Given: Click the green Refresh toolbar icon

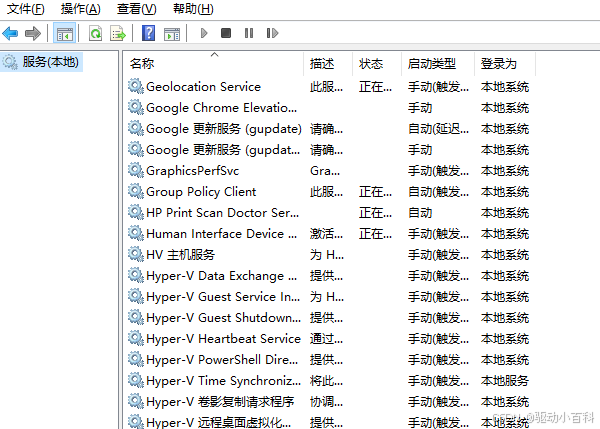Looking at the screenshot, I should click(95, 34).
